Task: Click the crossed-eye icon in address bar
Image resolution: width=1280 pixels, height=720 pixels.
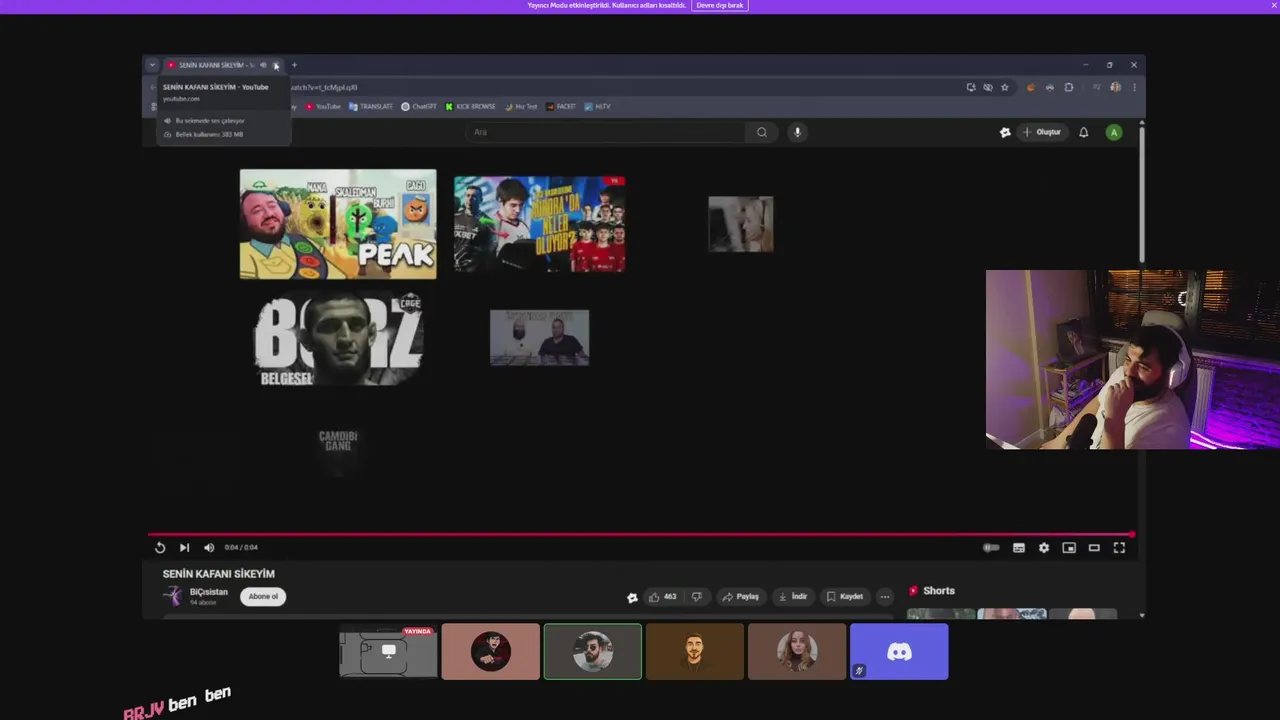Action: pyautogui.click(x=988, y=87)
